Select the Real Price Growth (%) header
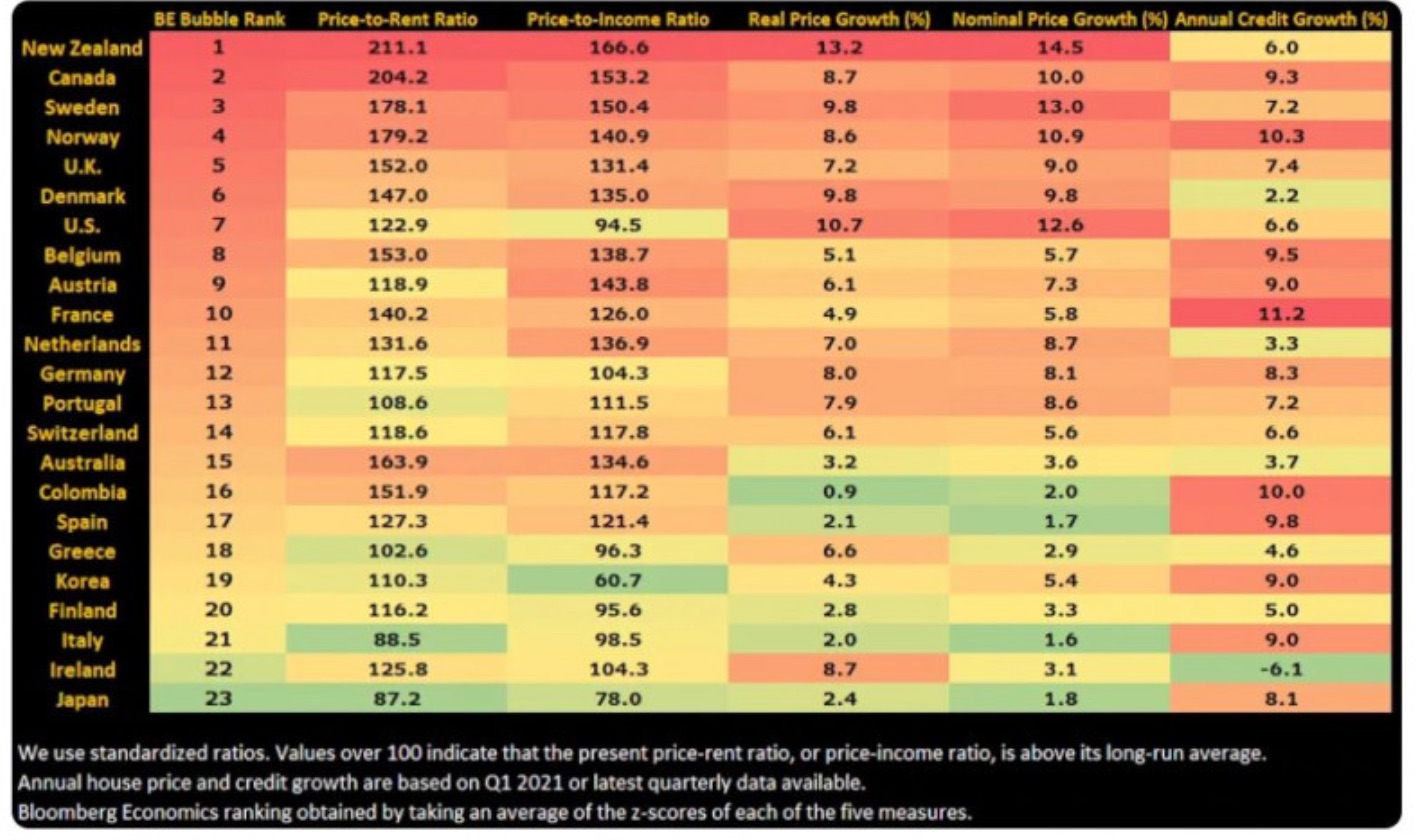This screenshot has height=840, width=1416. coord(839,20)
